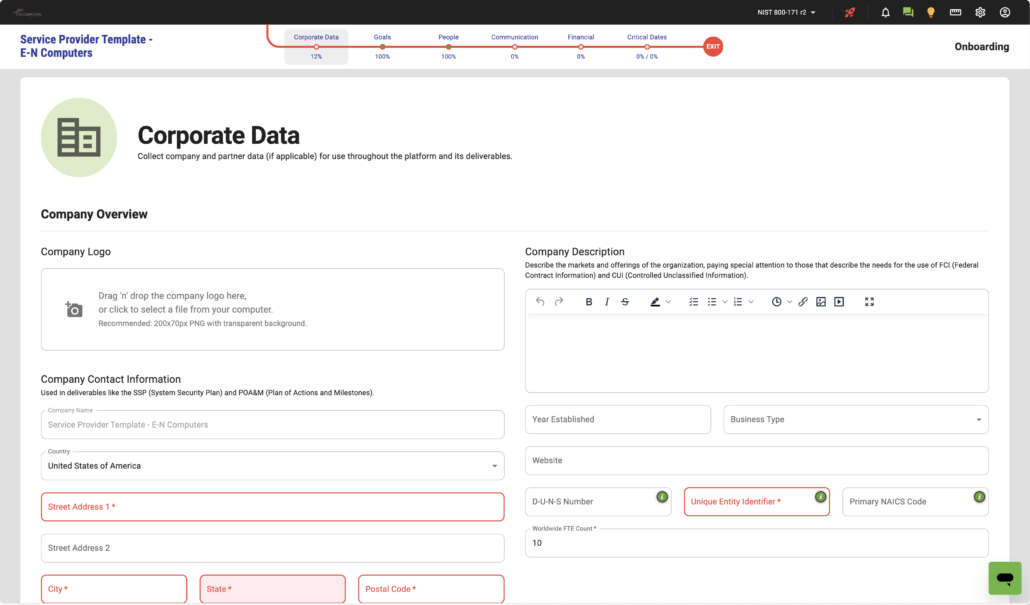Open the green chat messages icon
Screen dimensions: 1030x605
[908, 12]
